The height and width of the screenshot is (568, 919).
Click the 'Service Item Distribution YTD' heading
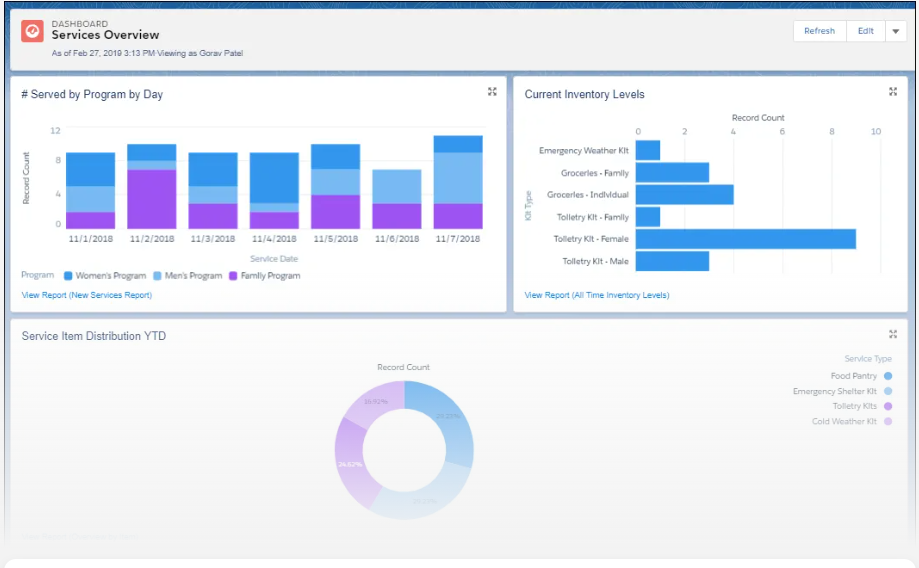point(94,336)
